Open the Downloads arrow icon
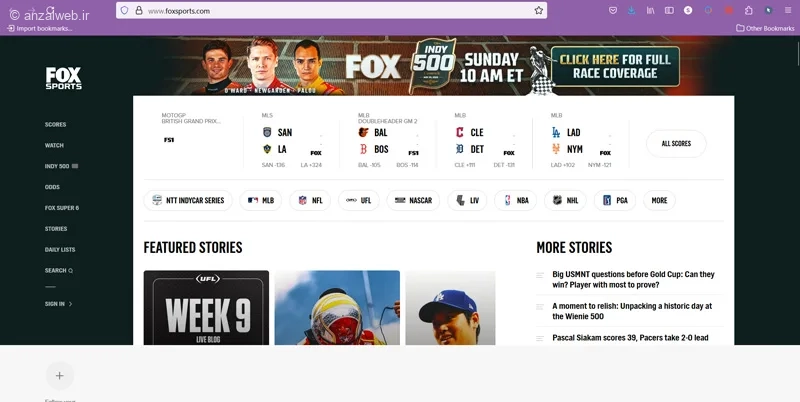Image resolution: width=800 pixels, height=402 pixels. coord(632,10)
